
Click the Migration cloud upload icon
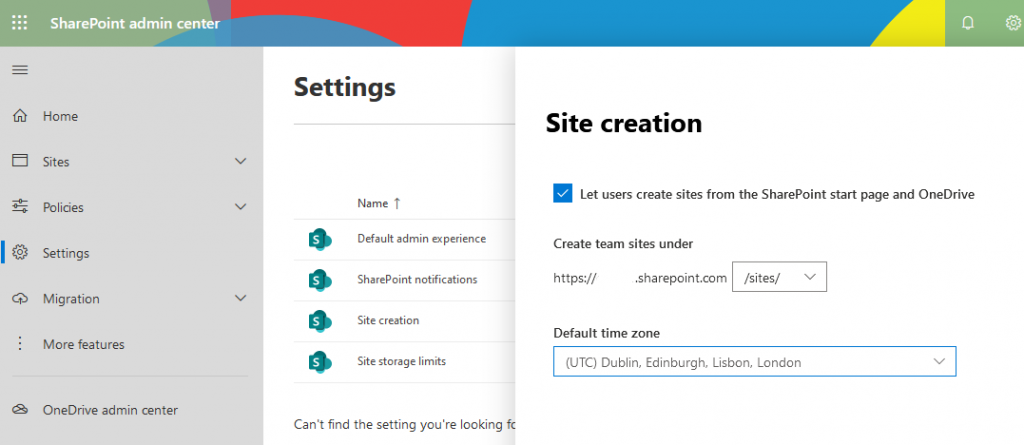(20, 299)
